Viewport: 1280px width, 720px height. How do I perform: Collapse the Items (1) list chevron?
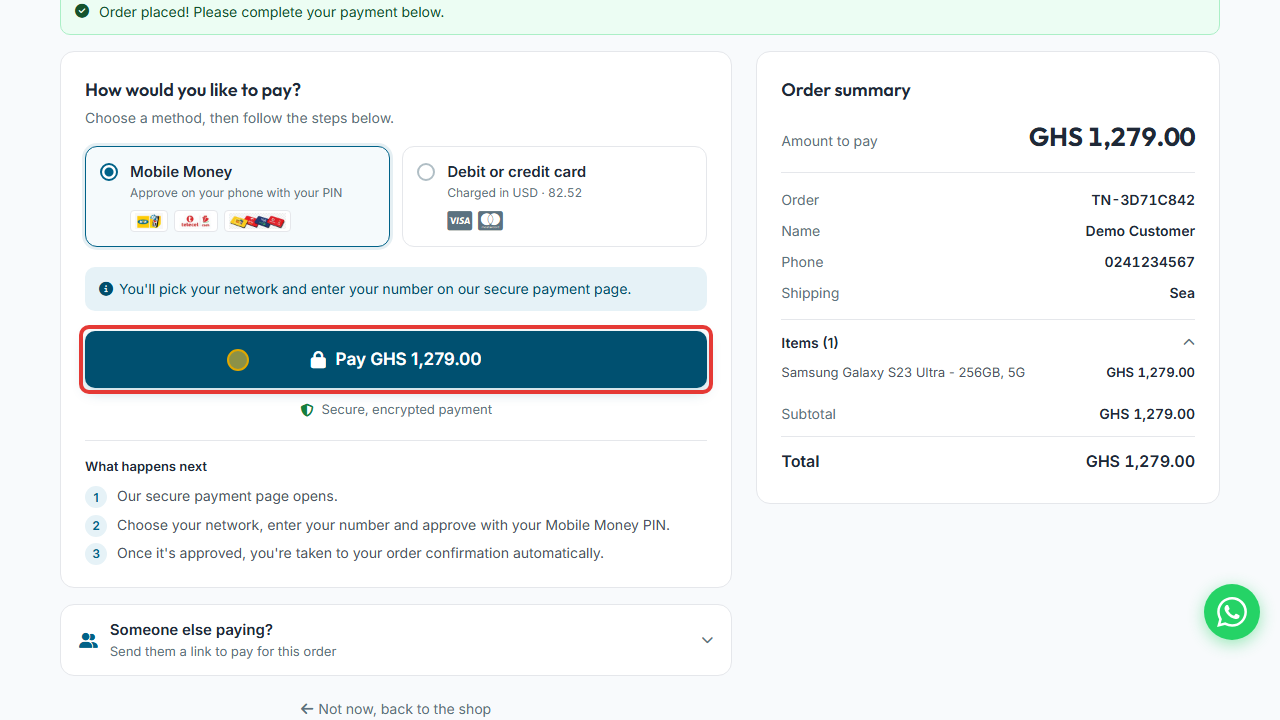[x=1189, y=343]
